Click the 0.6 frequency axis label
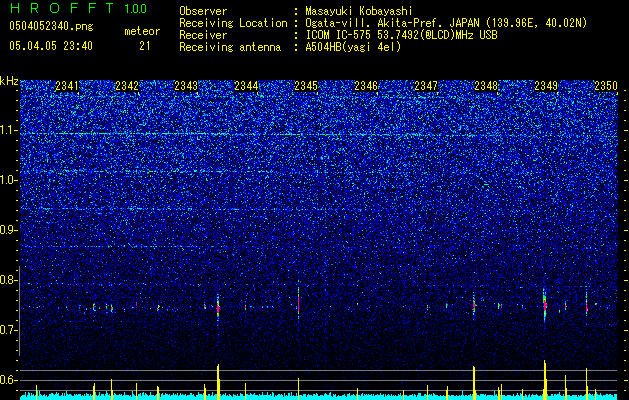This screenshot has width=629, height=400. [x=9, y=380]
